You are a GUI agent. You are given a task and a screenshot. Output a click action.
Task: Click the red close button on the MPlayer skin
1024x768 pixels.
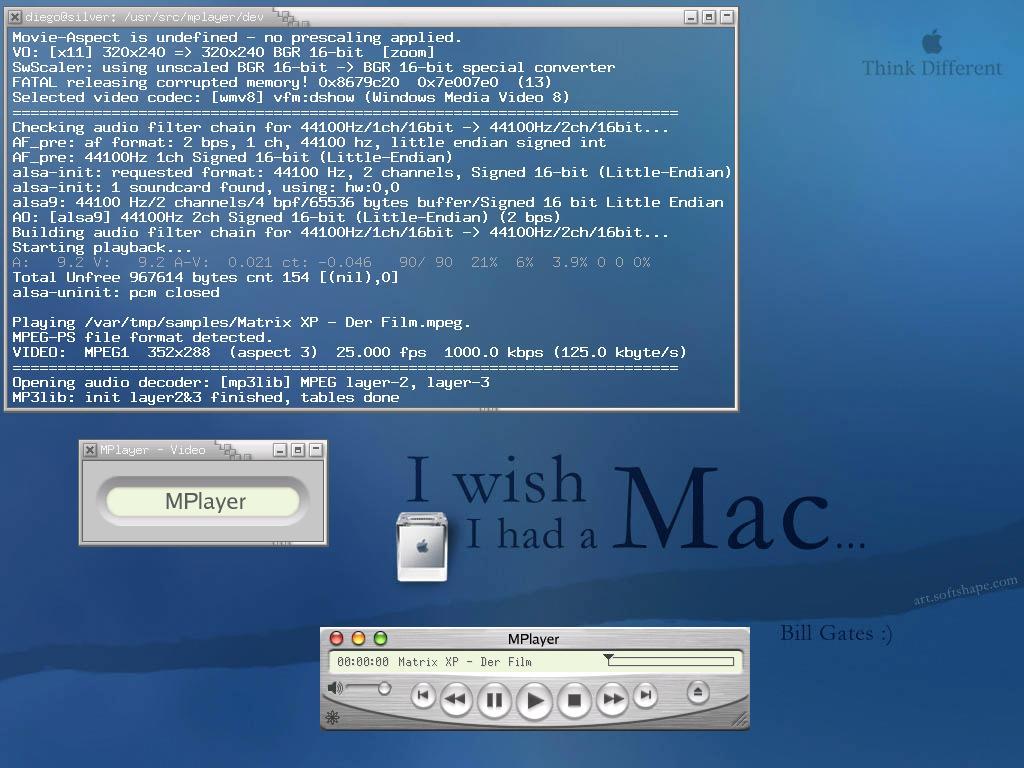[x=337, y=638]
